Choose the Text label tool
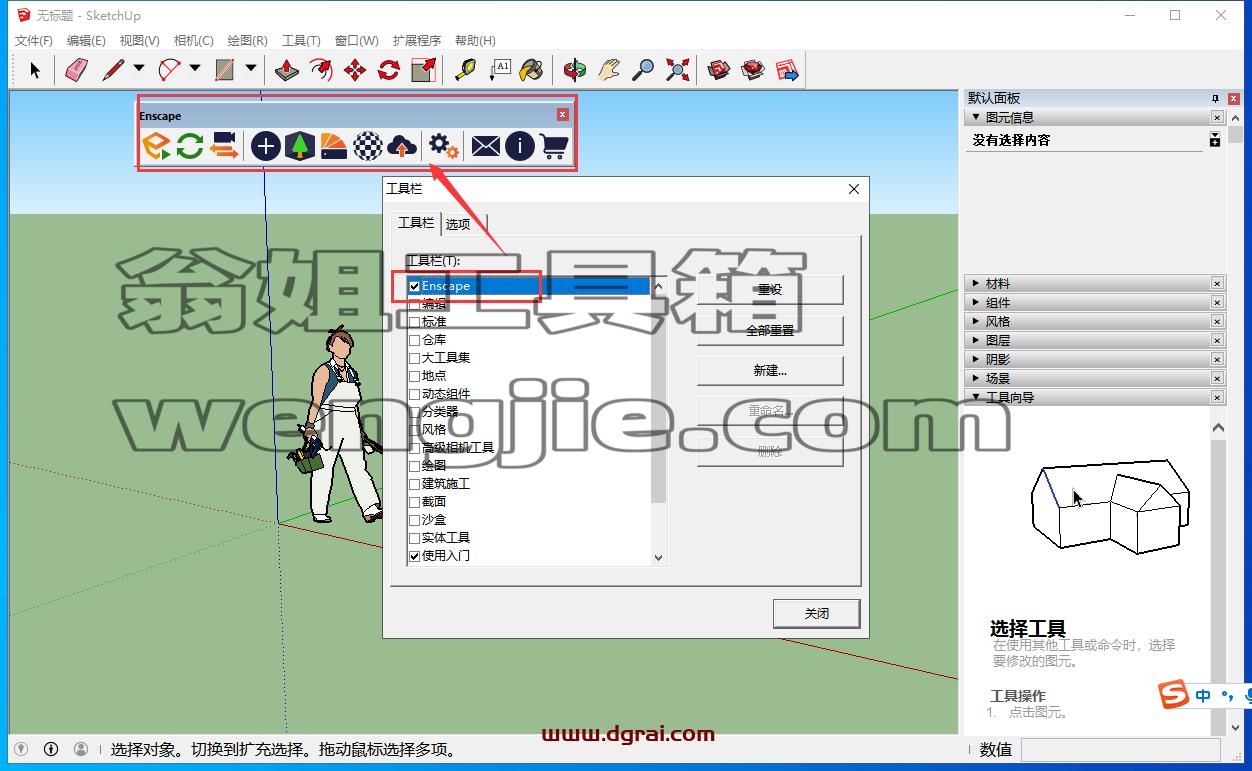The height and width of the screenshot is (771, 1252). (x=499, y=69)
